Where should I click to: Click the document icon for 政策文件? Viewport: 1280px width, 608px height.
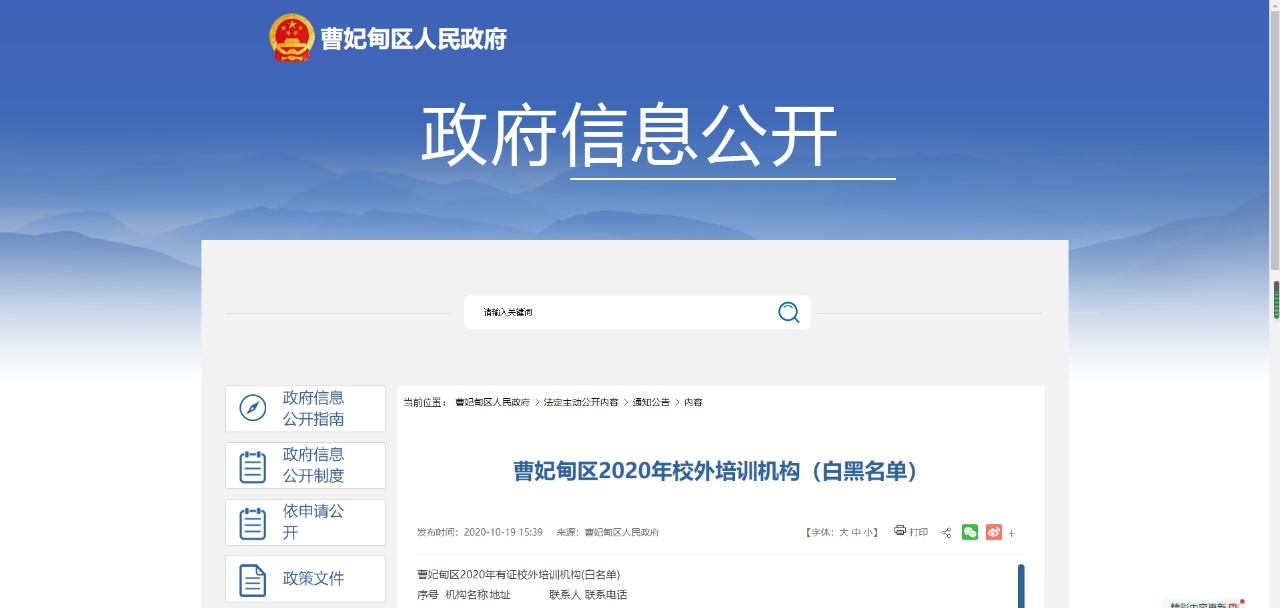(253, 579)
